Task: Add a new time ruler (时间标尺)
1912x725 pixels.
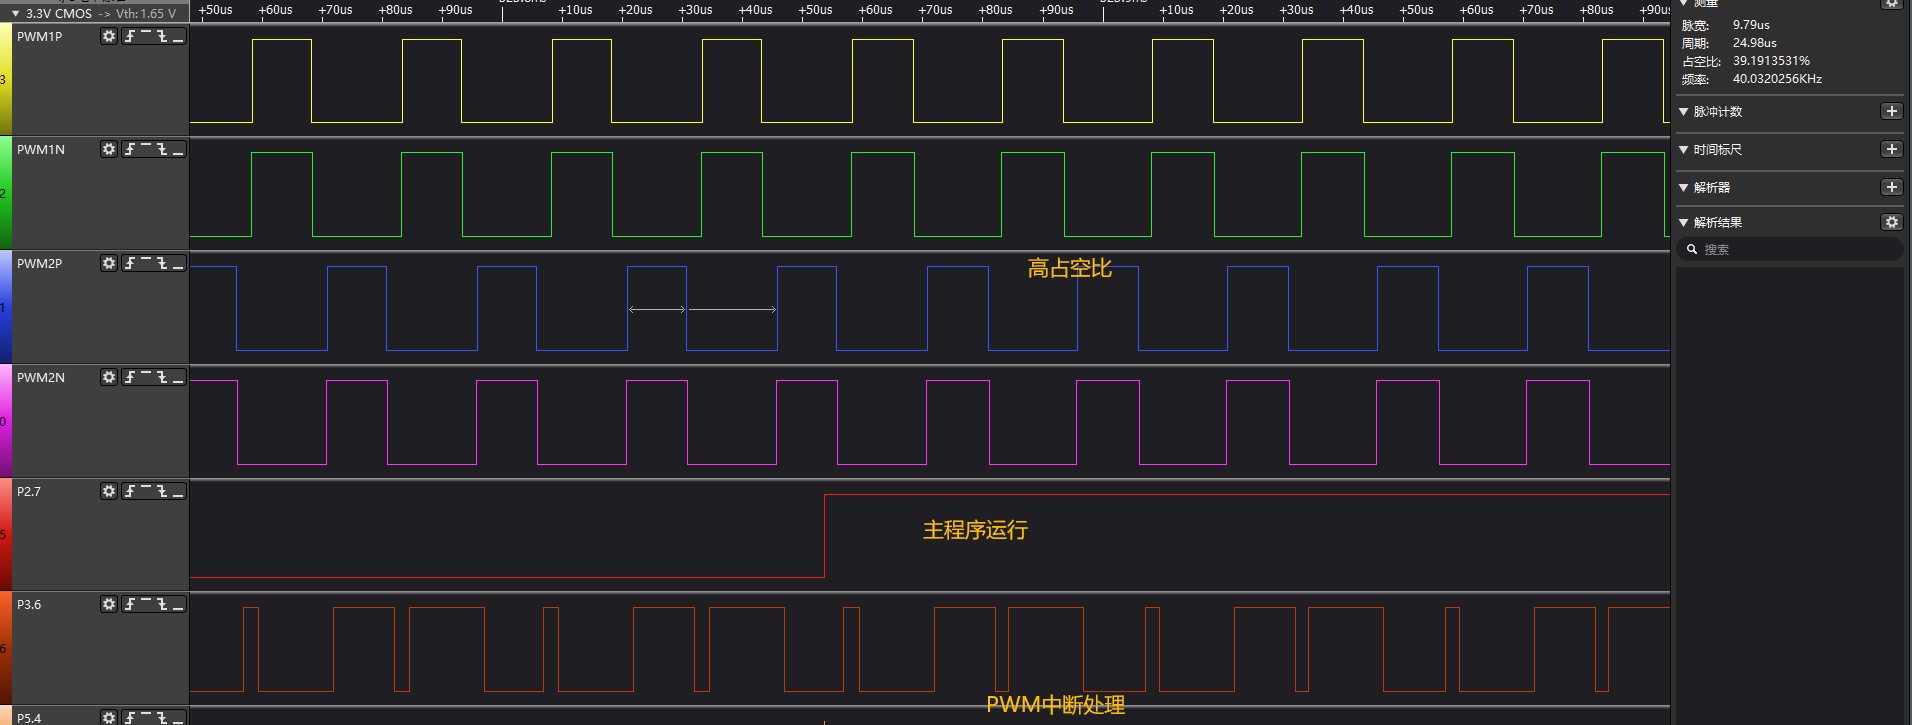Action: coord(1891,149)
